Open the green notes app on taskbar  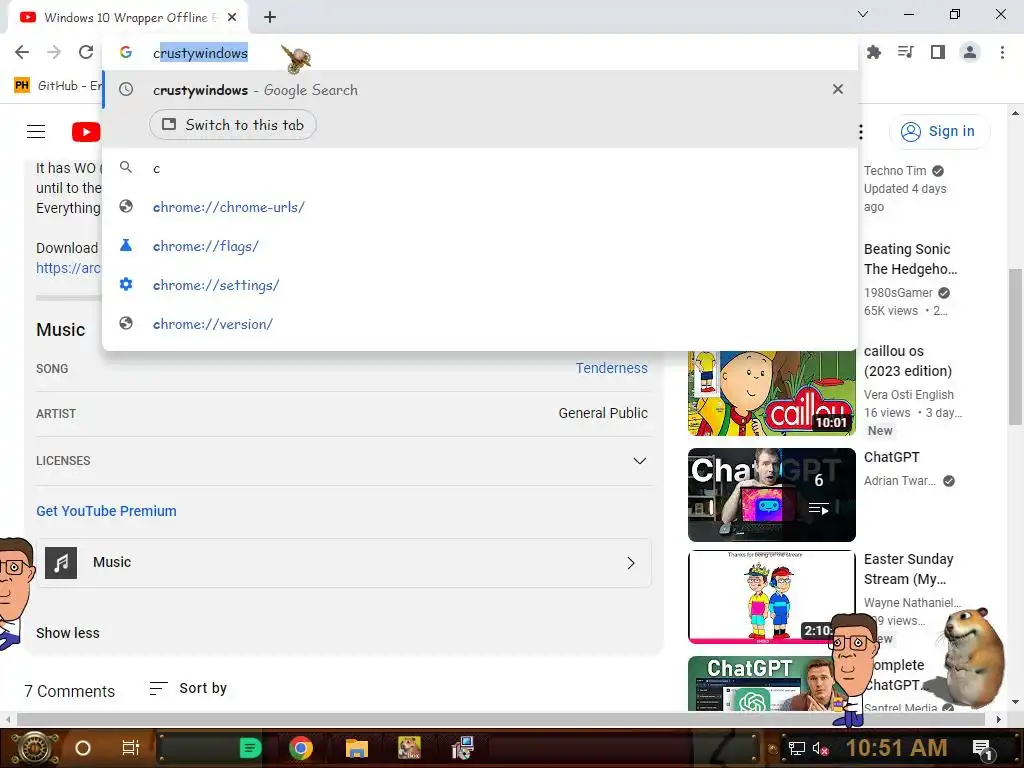250,748
